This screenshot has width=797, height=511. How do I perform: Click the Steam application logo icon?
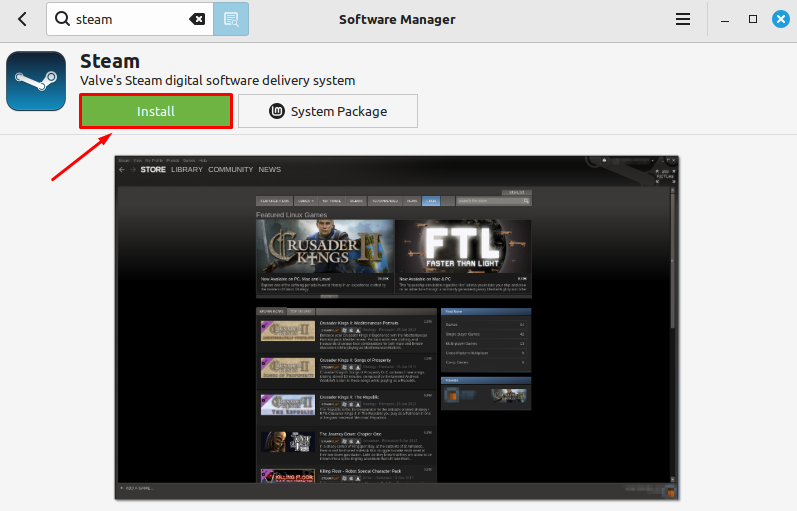(x=36, y=81)
